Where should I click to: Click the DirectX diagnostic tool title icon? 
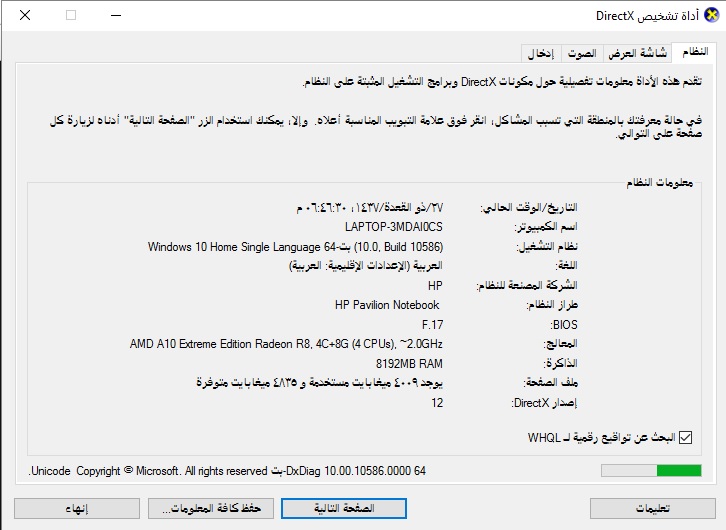(x=712, y=15)
